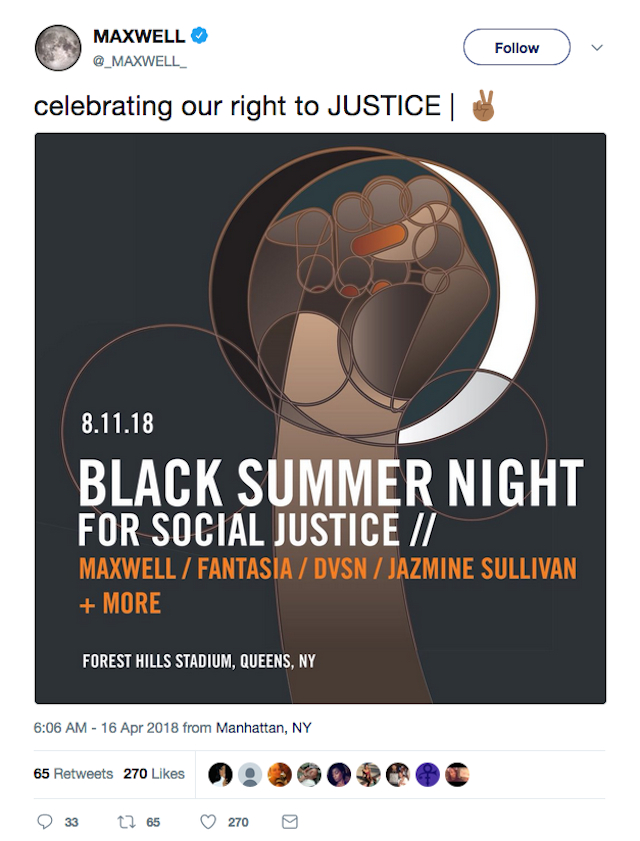
Task: Open the Manhattan, NY location link
Action: (263, 728)
